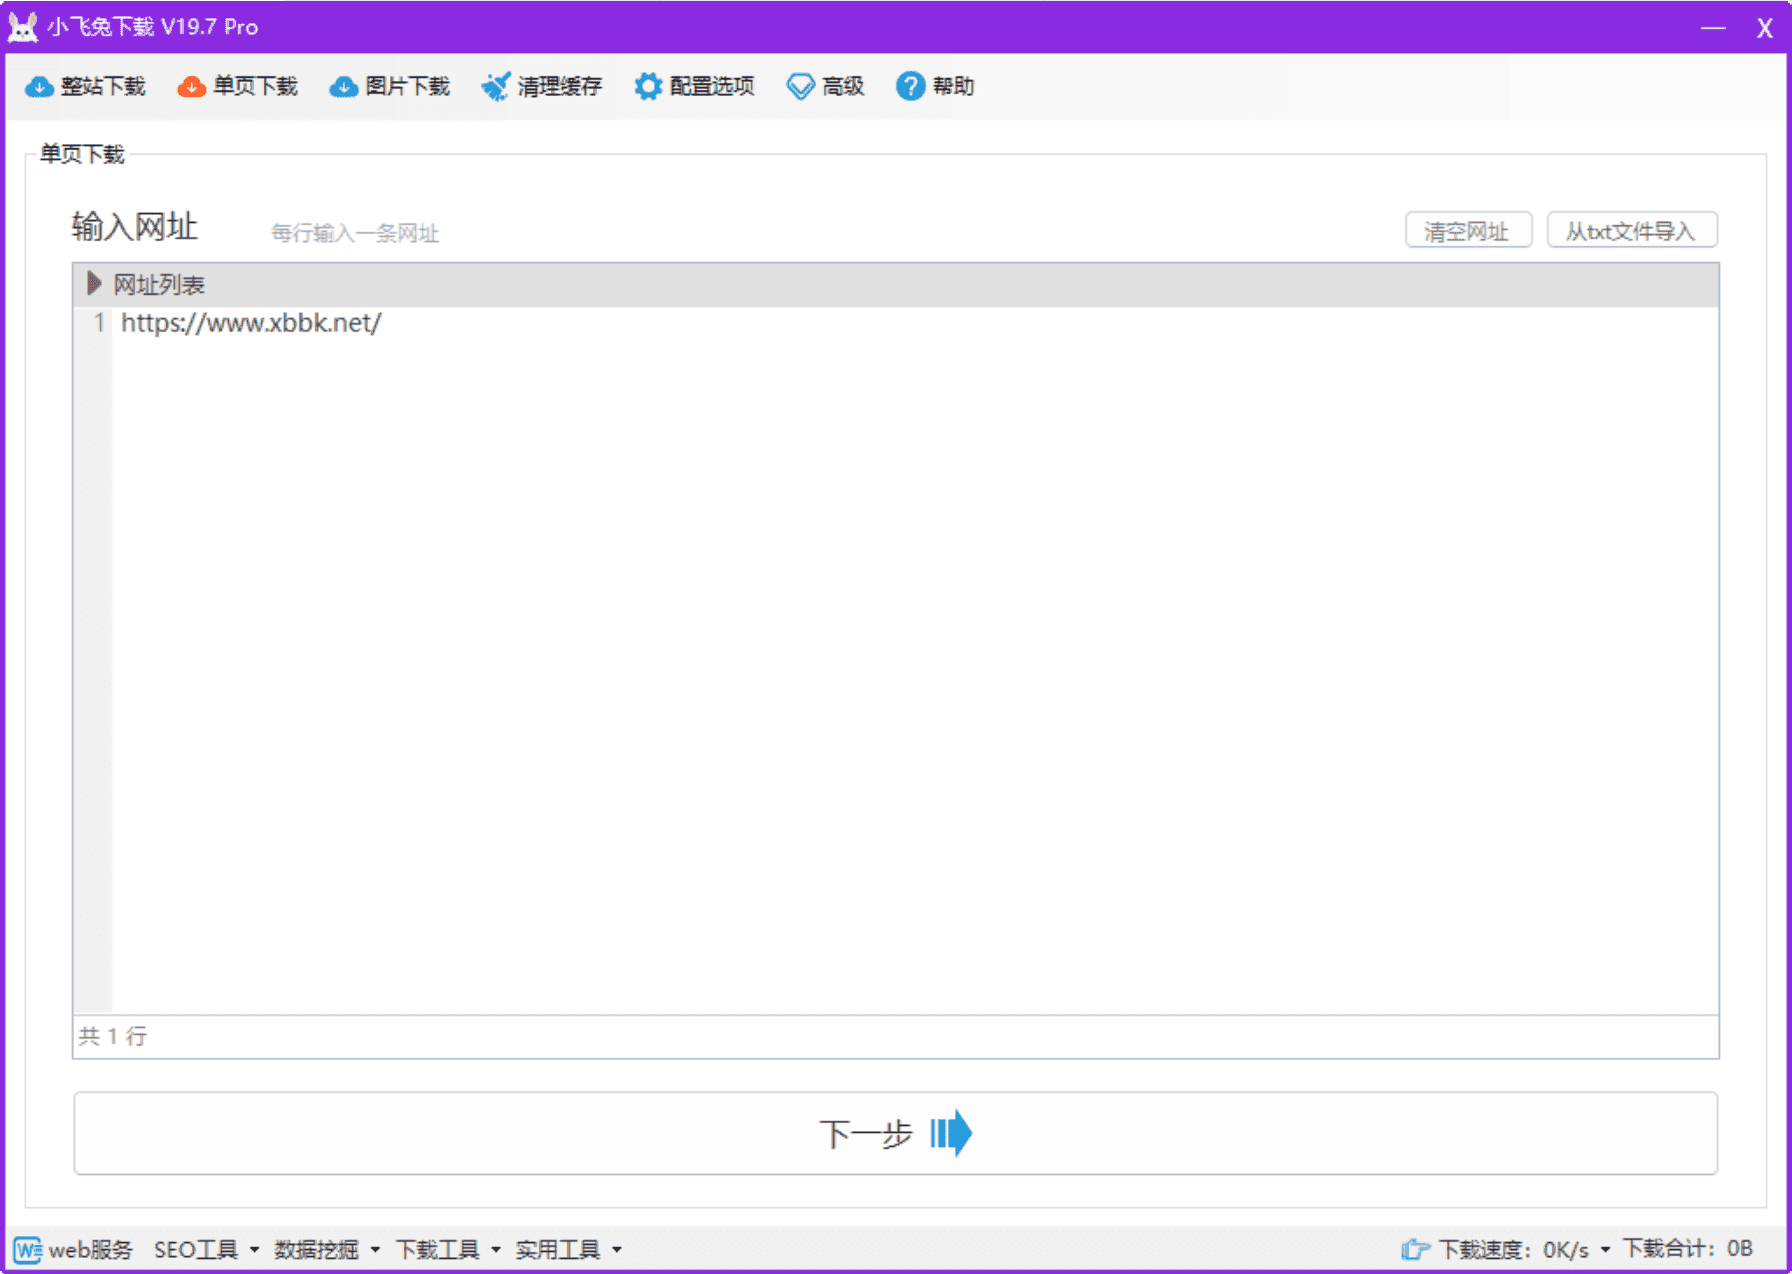This screenshot has height=1274, width=1792.
Task: Switch to 单页下载 mode
Action: coord(255,87)
